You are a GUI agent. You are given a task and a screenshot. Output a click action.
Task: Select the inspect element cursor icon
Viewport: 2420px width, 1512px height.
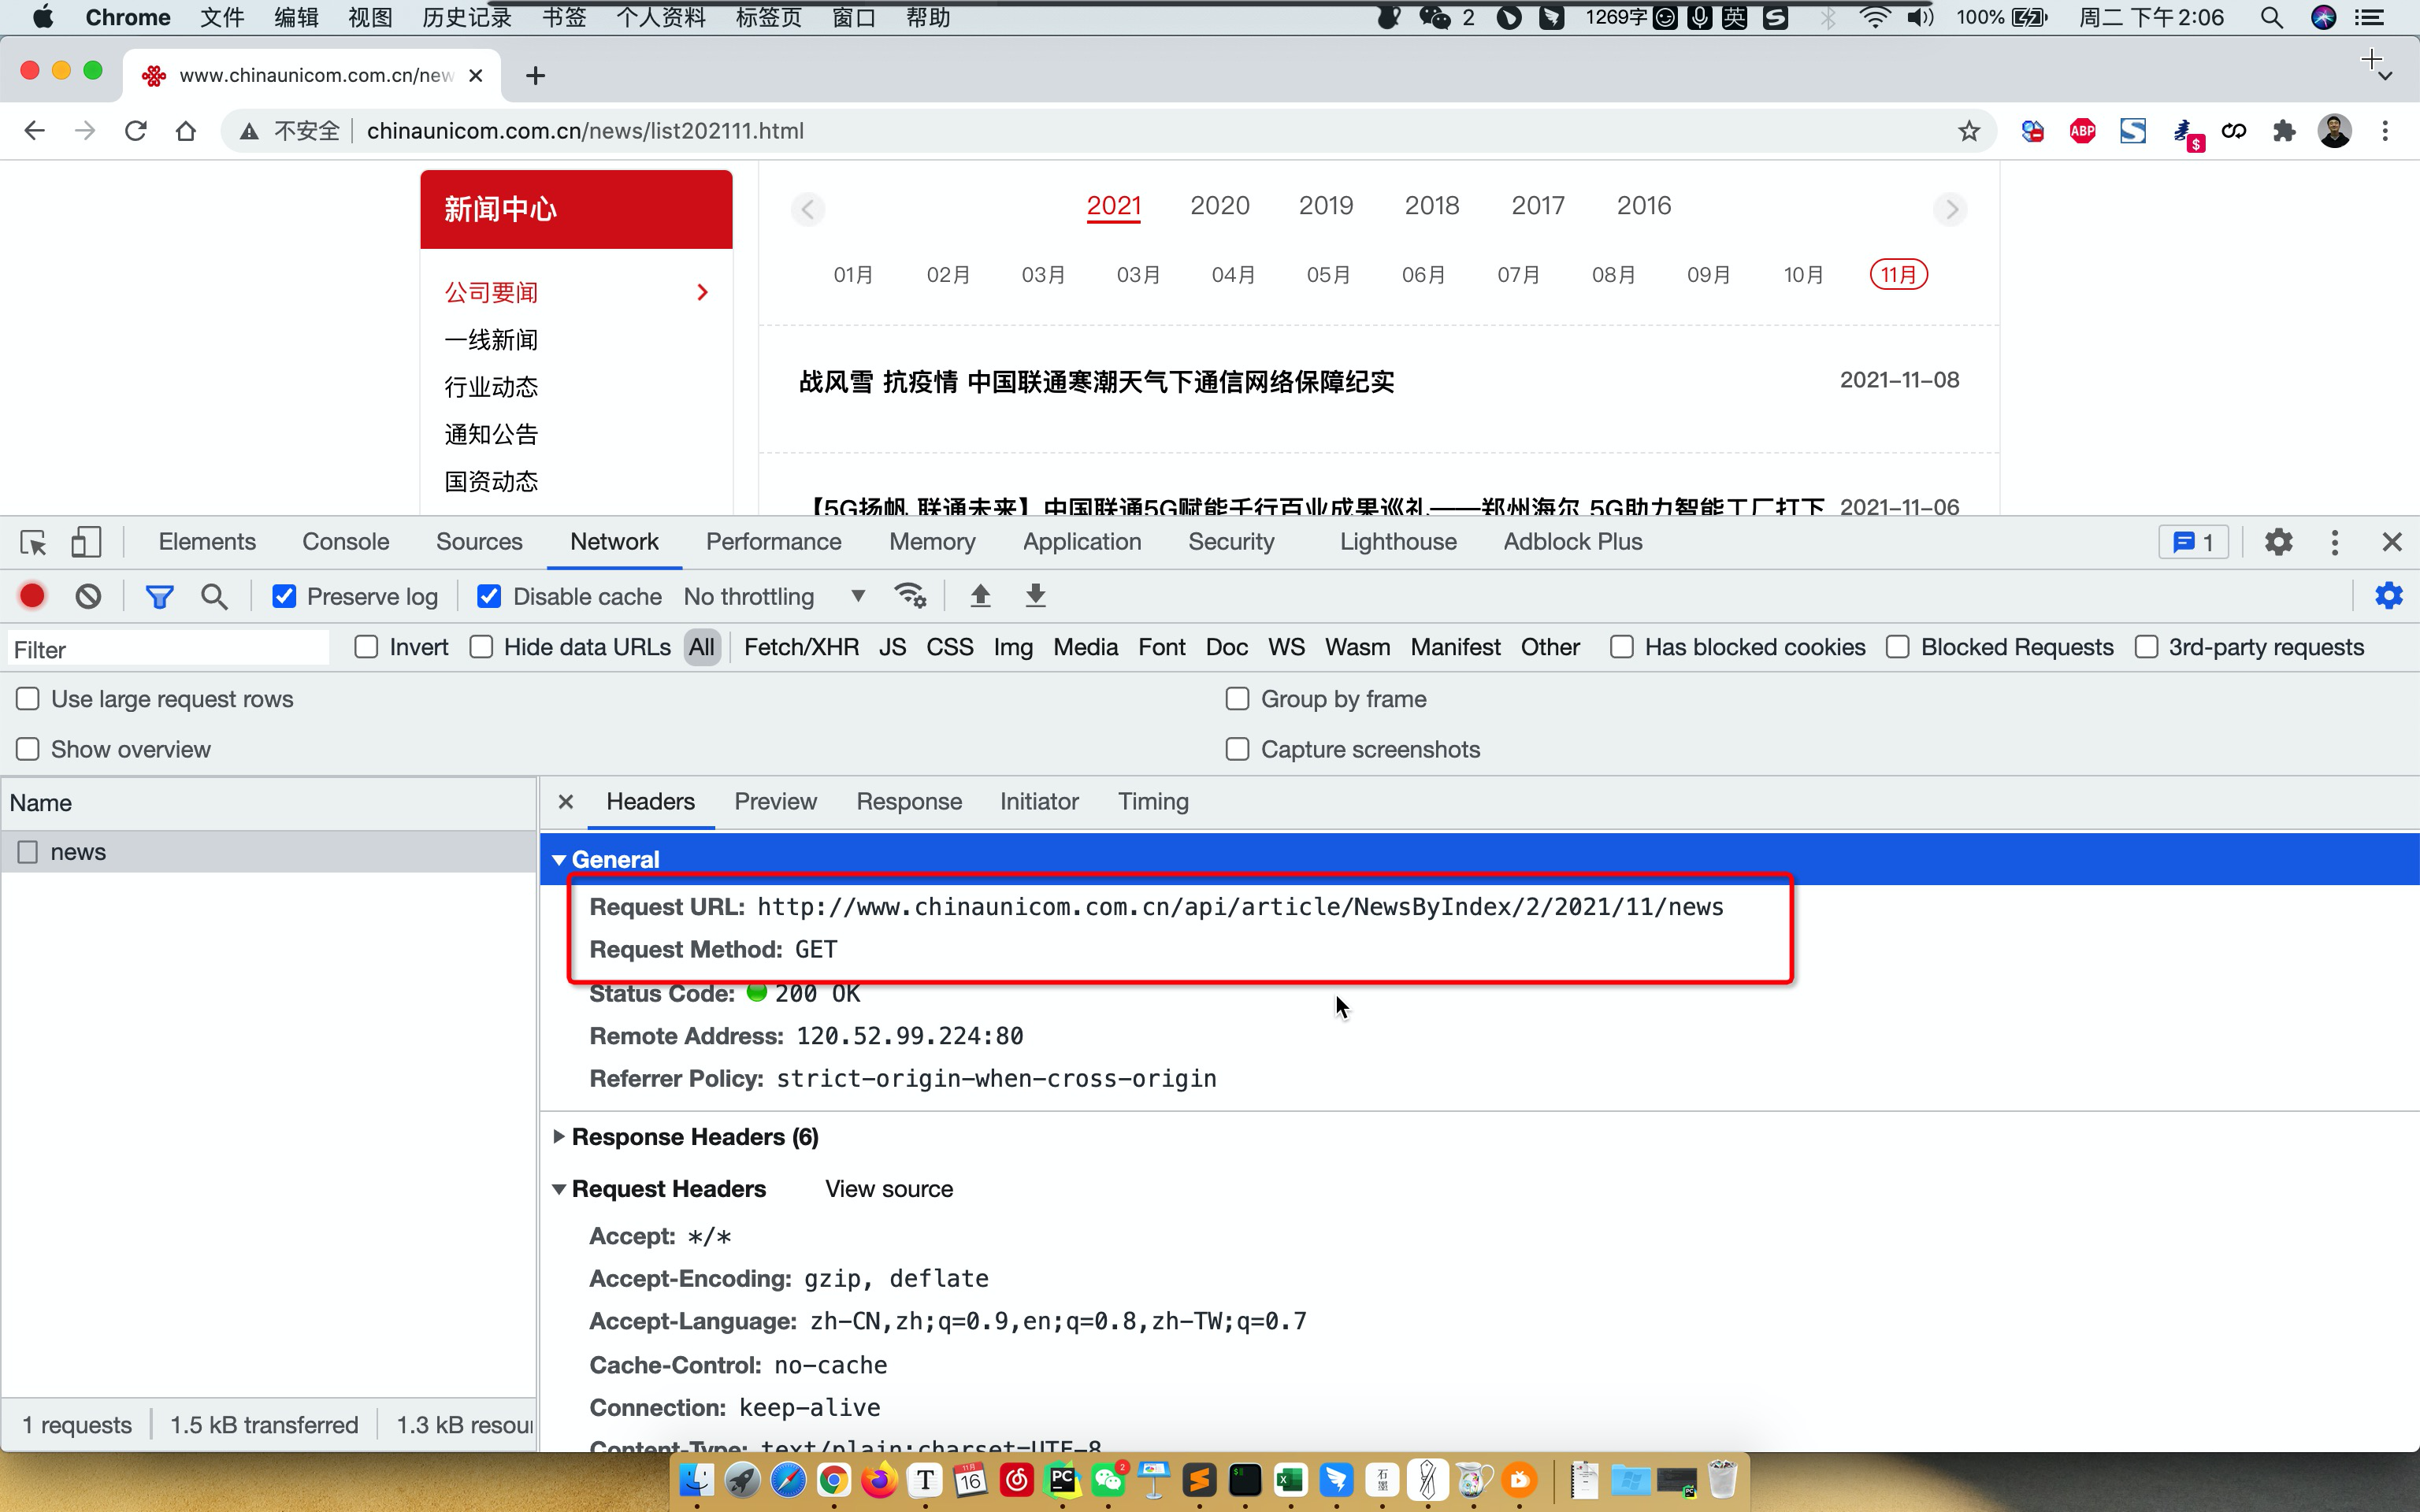click(x=33, y=542)
